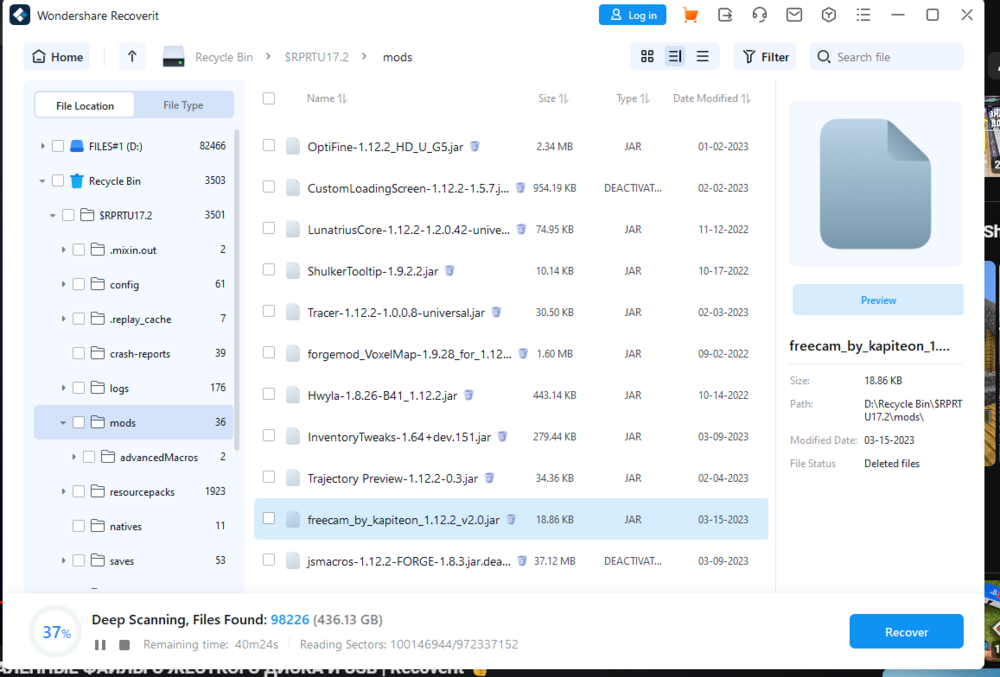Open the envelope mail icon
This screenshot has width=1000, height=677.
tap(794, 15)
